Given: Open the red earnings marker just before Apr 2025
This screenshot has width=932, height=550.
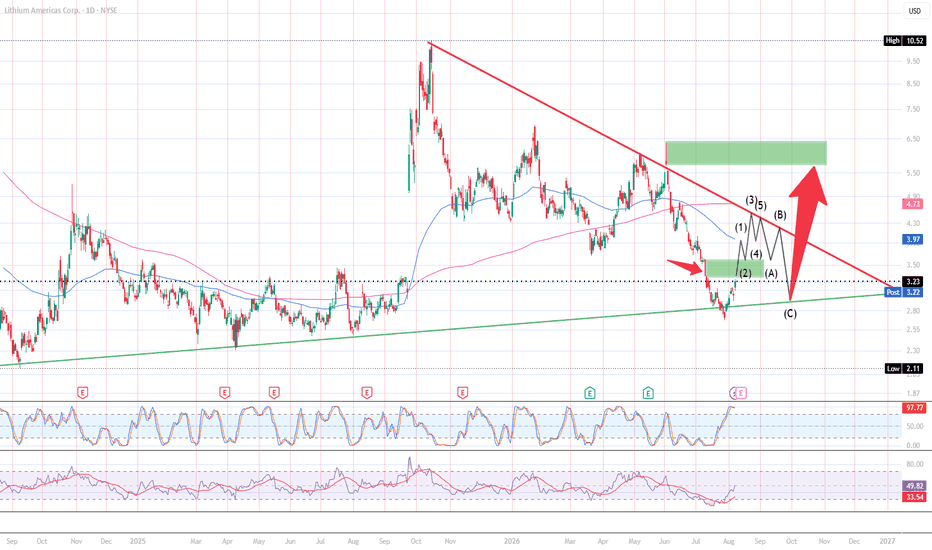Looking at the screenshot, I should tap(224, 392).
